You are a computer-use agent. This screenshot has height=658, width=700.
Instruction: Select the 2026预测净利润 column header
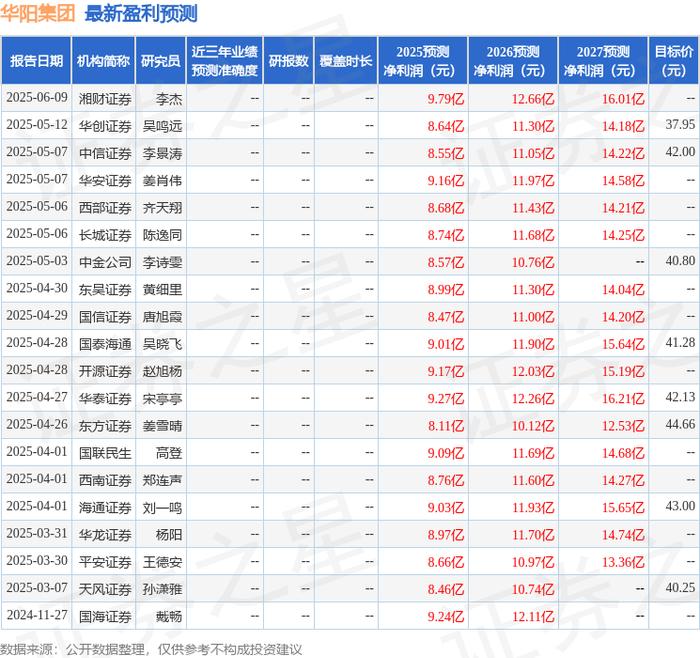pyautogui.click(x=513, y=61)
